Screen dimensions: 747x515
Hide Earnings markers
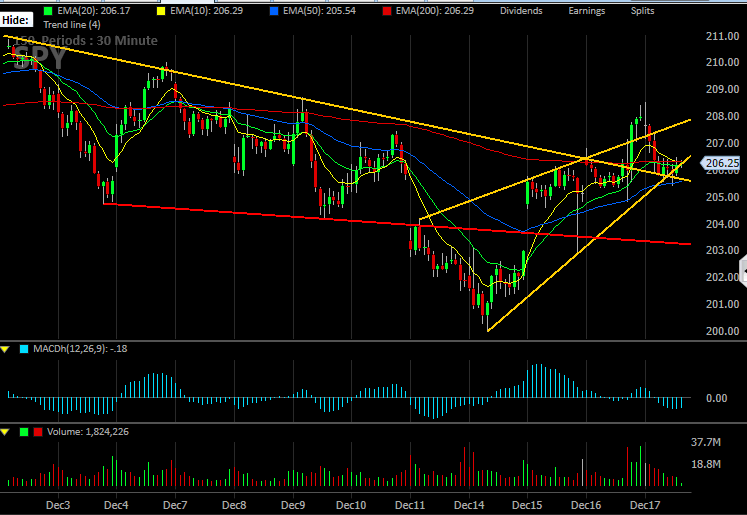click(586, 10)
